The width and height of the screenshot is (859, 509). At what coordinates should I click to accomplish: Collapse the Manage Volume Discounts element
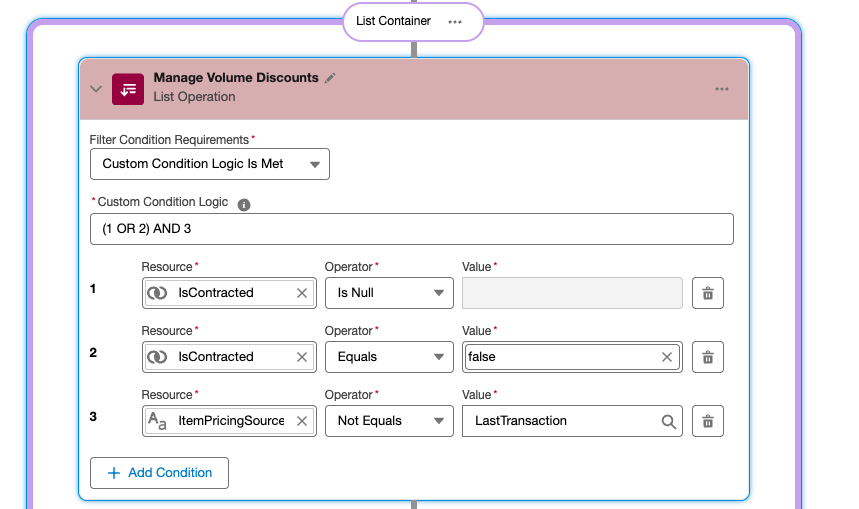point(96,89)
